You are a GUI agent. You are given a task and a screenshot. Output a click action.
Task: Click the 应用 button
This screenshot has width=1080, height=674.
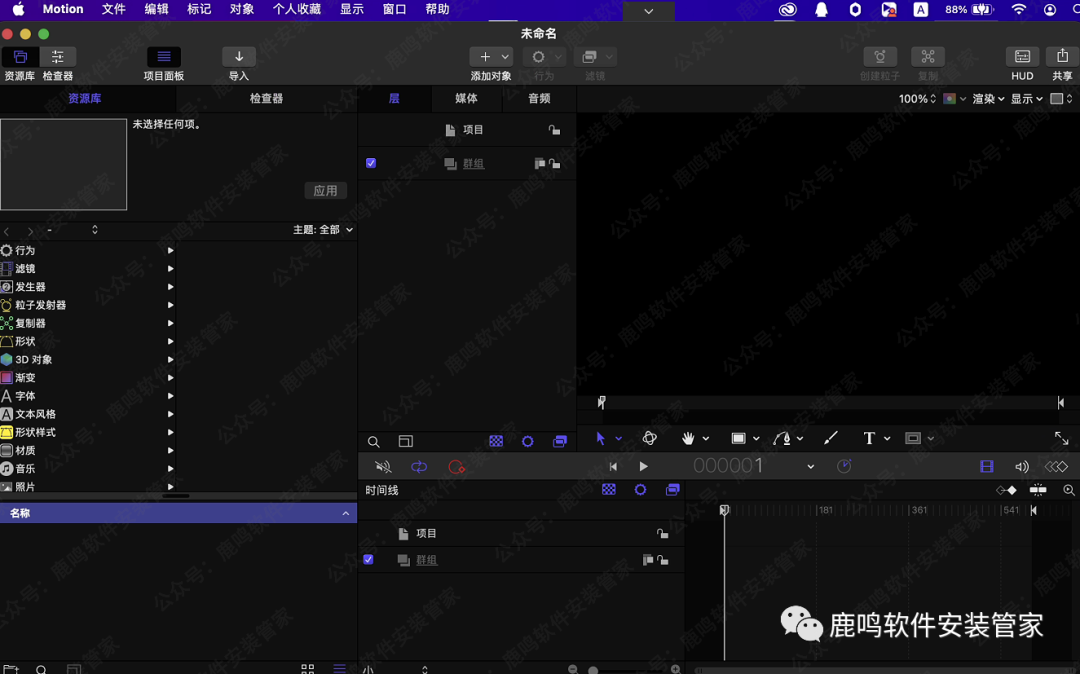coord(325,191)
